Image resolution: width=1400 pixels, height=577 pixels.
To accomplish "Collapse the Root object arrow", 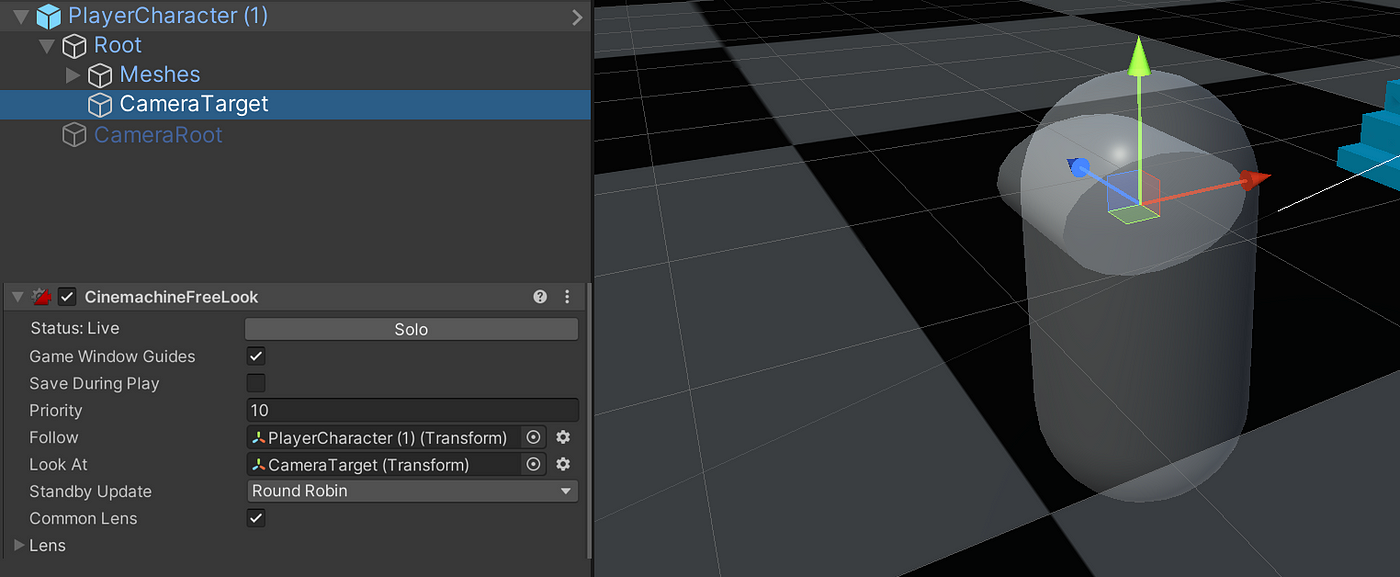I will pyautogui.click(x=46, y=46).
